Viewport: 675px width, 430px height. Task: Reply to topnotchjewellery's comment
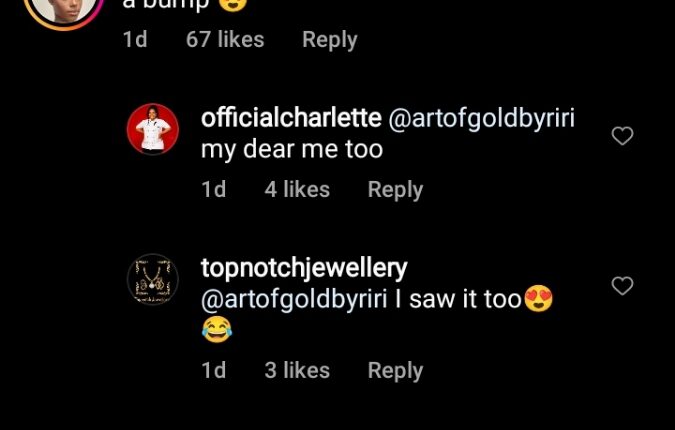coord(395,370)
